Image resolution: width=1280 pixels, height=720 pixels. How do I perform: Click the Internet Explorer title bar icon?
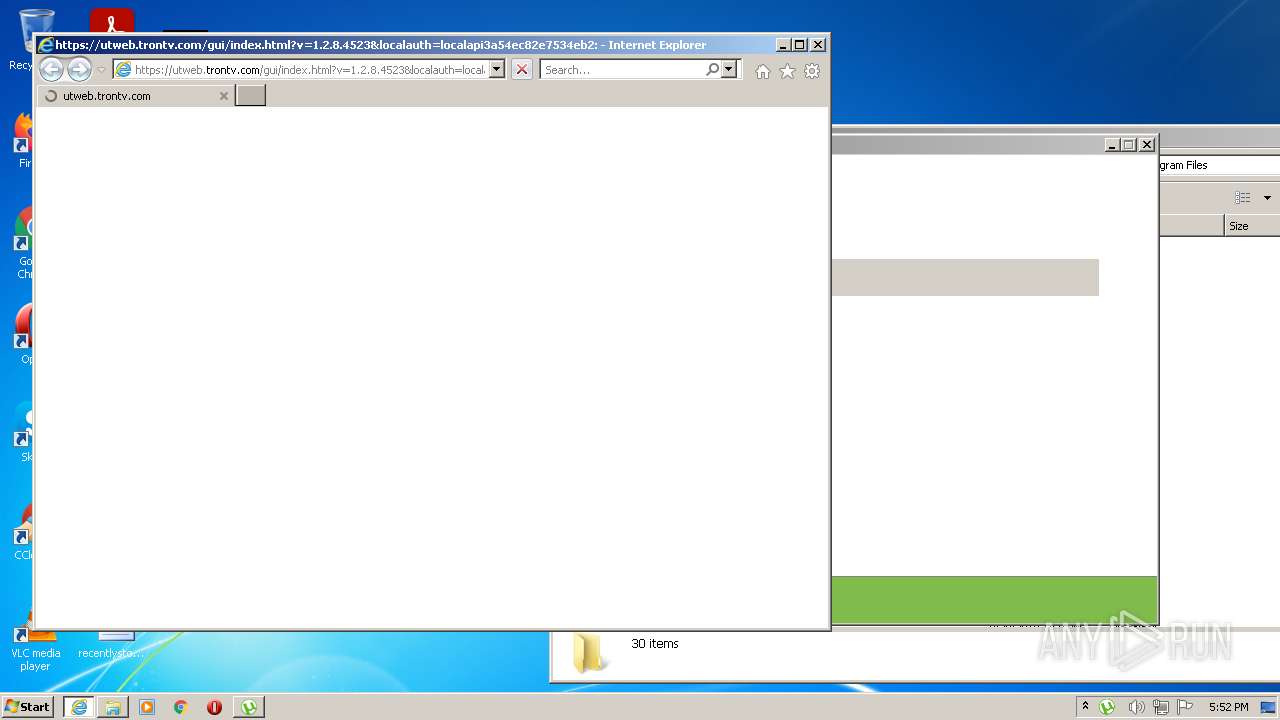tap(45, 45)
